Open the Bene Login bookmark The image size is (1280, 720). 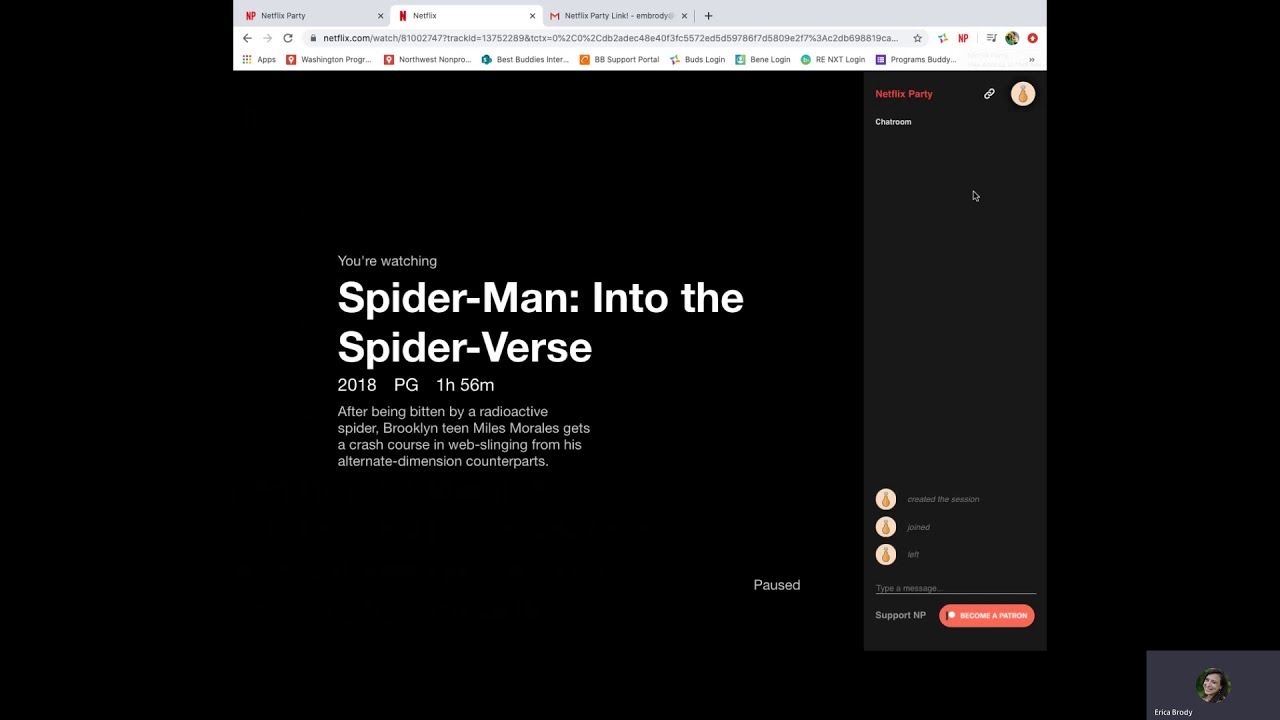(x=763, y=60)
